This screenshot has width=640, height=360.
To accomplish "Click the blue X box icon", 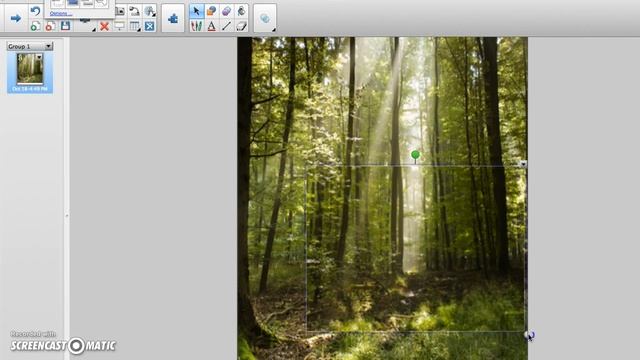I will click(150, 27).
